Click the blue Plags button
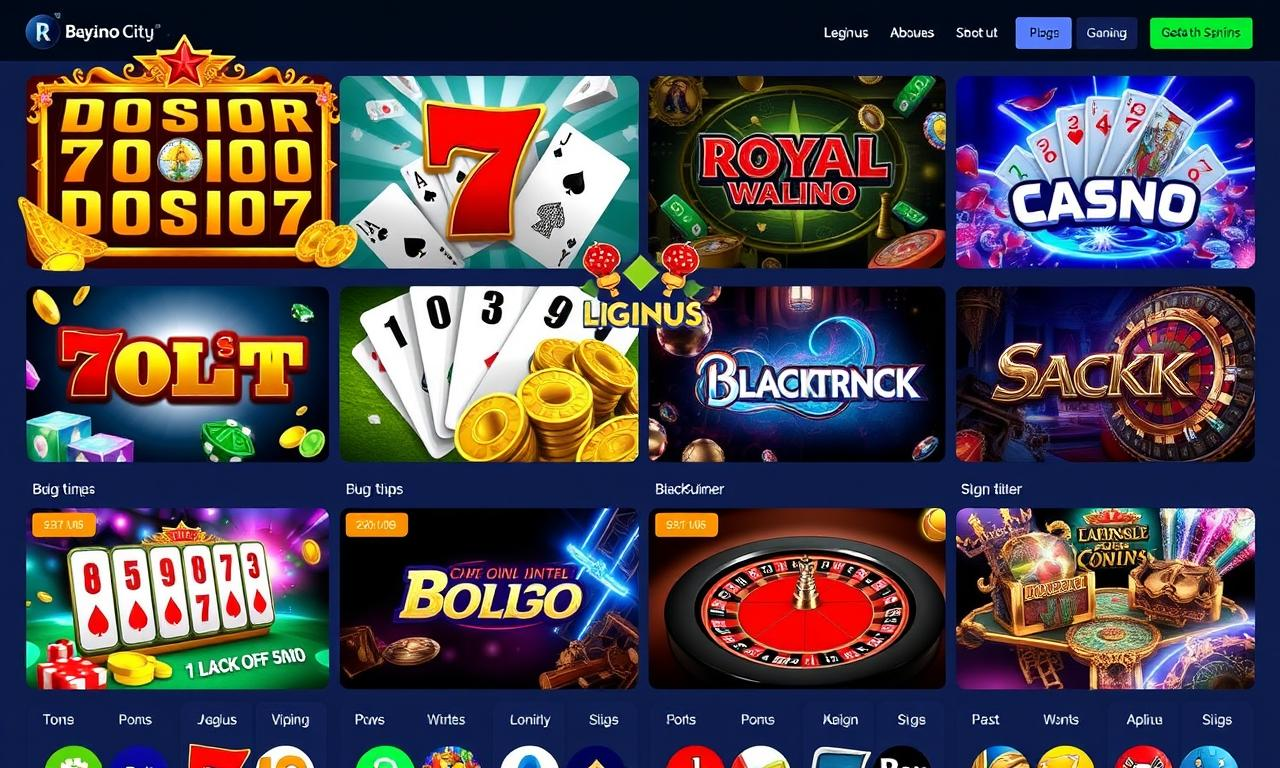This screenshot has width=1280, height=768. click(x=1043, y=33)
